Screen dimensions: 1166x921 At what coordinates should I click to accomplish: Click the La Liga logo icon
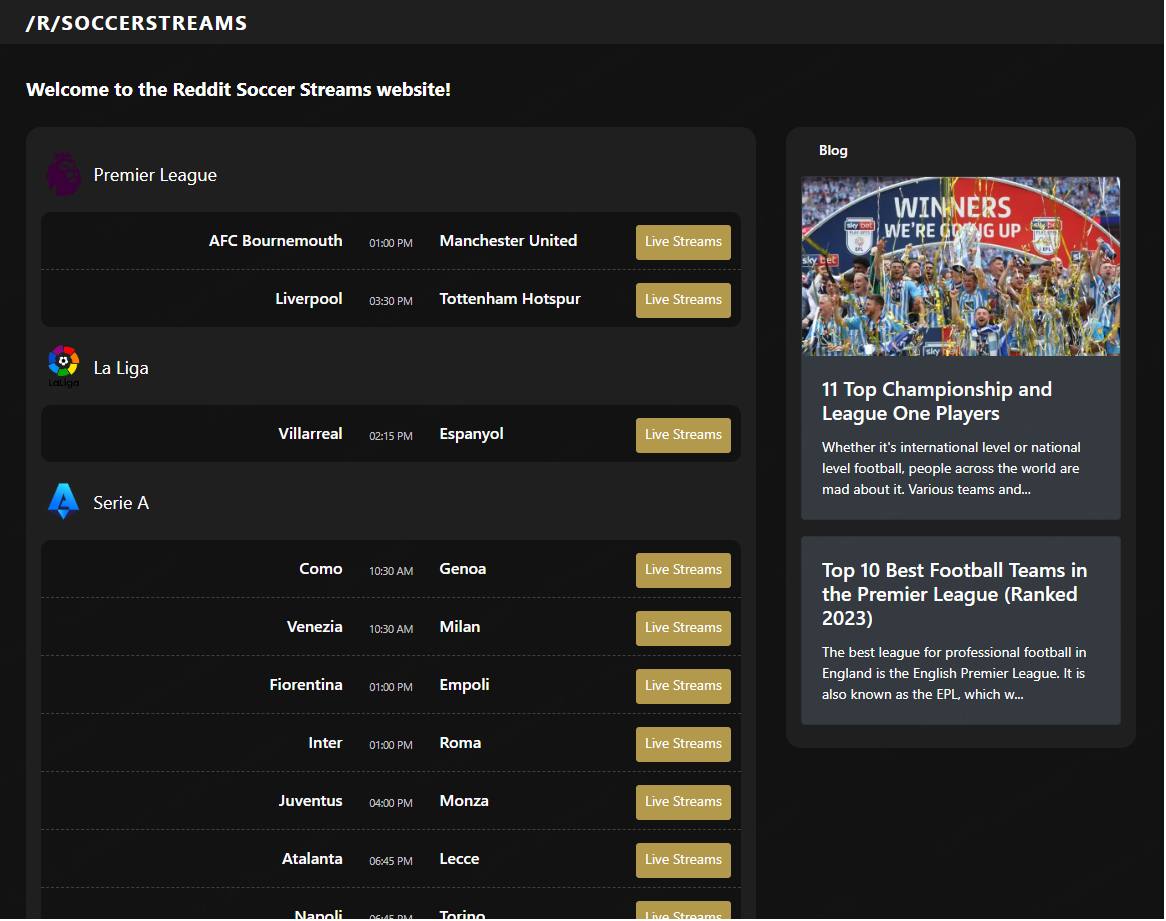tap(63, 367)
